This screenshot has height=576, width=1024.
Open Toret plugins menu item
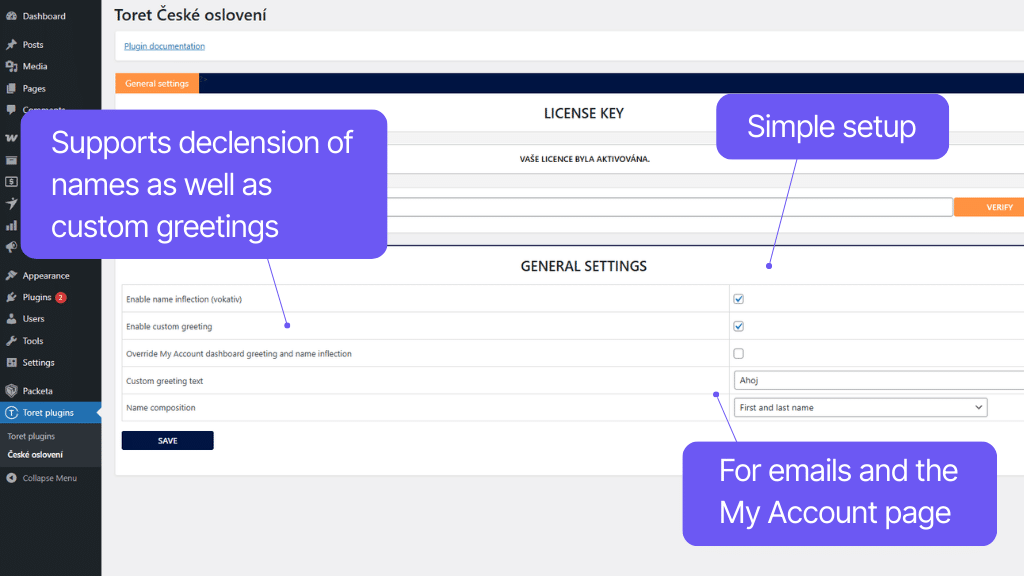(x=49, y=413)
